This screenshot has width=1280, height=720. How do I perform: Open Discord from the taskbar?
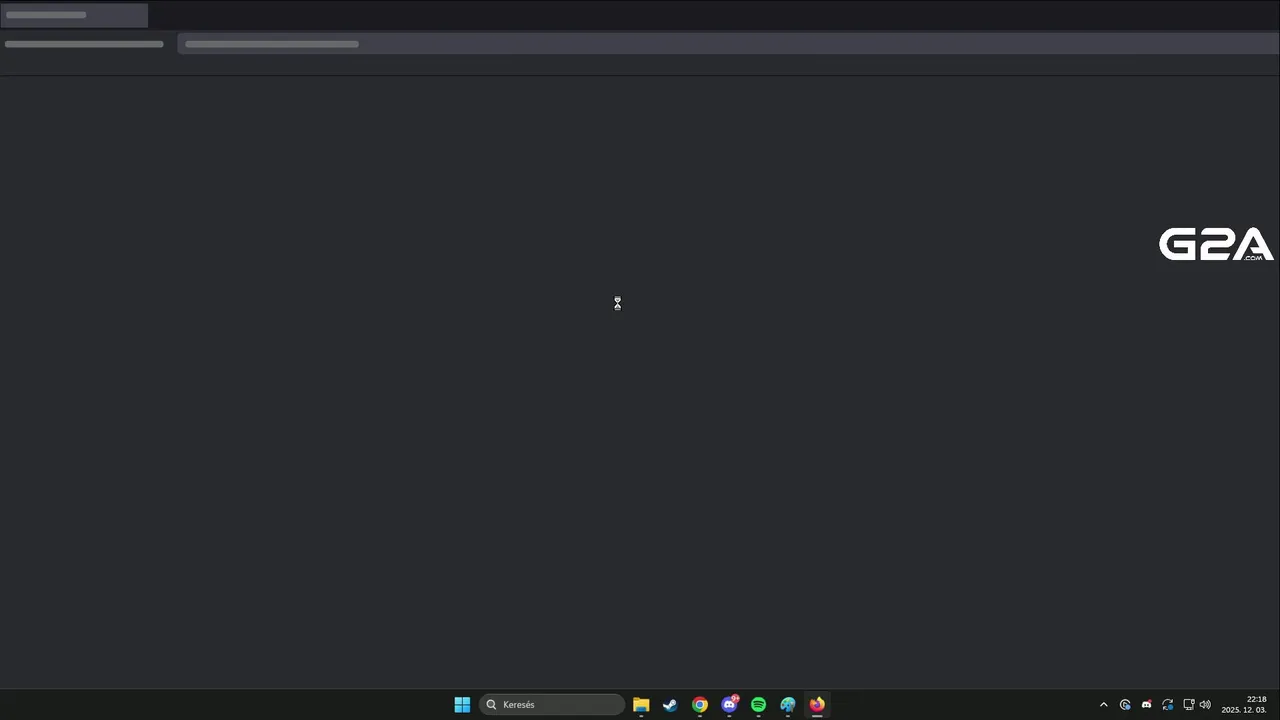tap(730, 705)
